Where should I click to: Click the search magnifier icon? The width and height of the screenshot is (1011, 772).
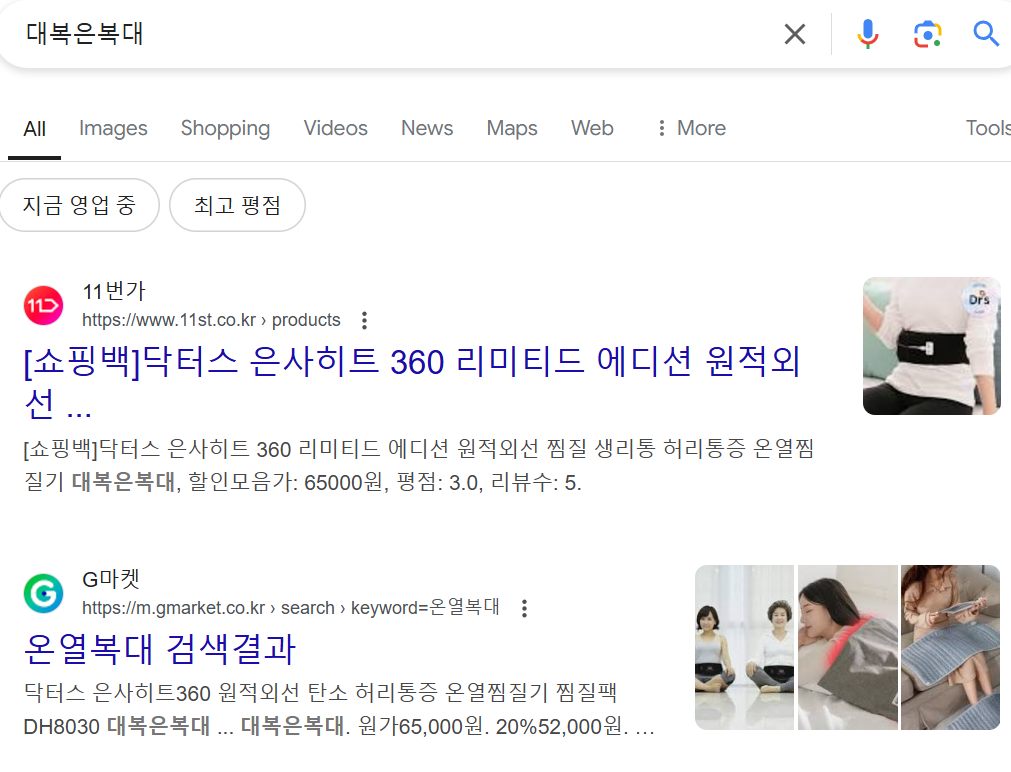[984, 33]
